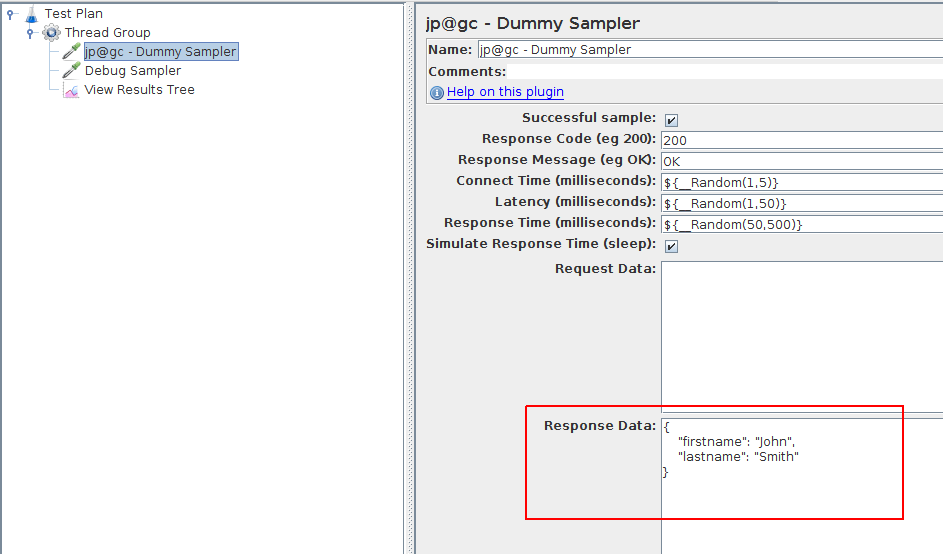Click the Debug Sampler pipette icon
The image size is (943, 554).
point(72,70)
